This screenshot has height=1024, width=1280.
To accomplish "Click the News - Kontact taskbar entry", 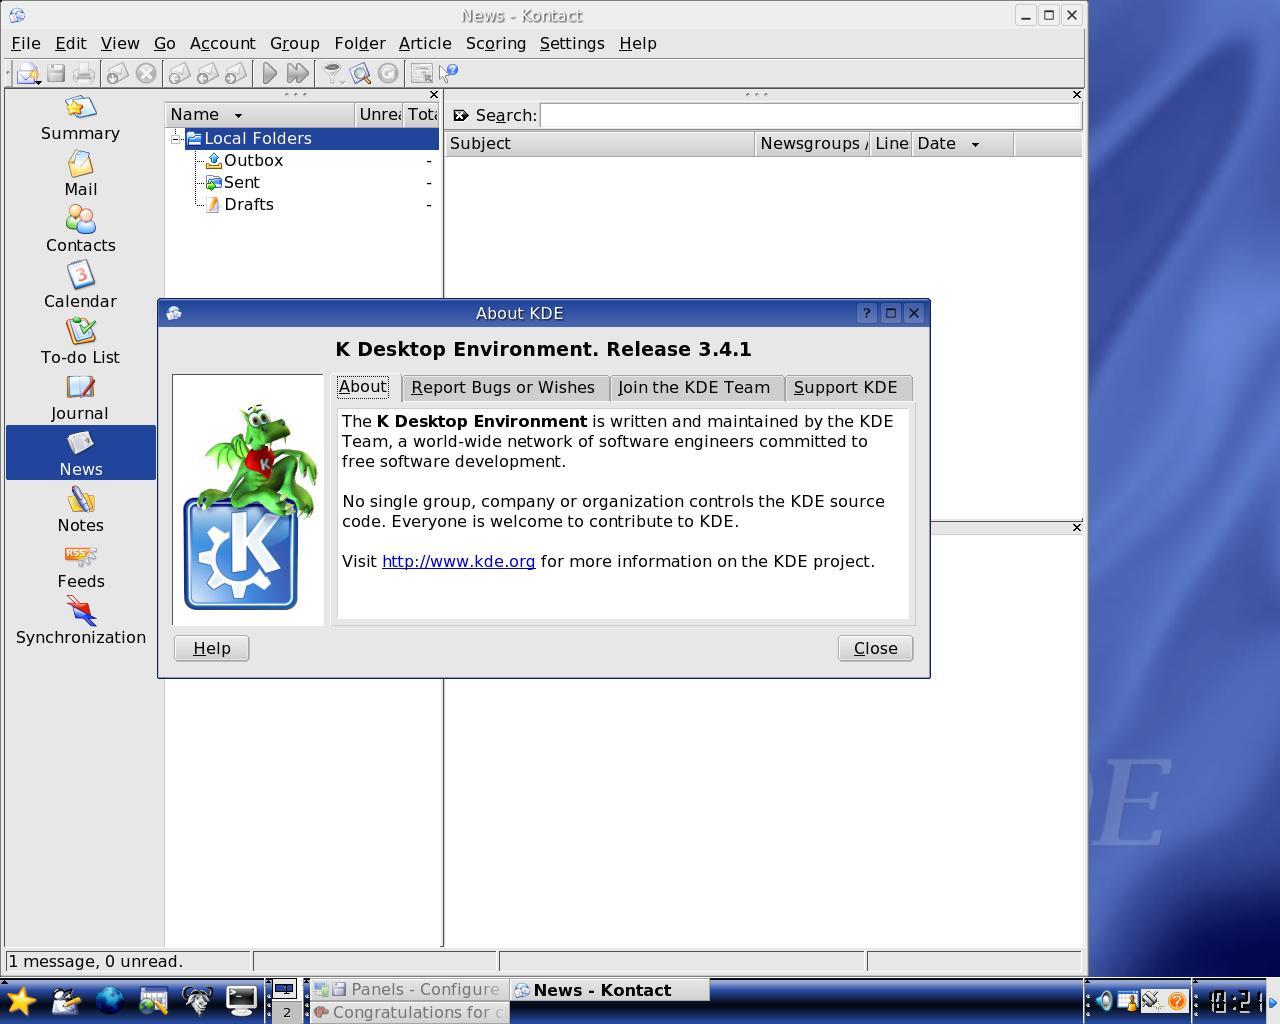I will 609,990.
